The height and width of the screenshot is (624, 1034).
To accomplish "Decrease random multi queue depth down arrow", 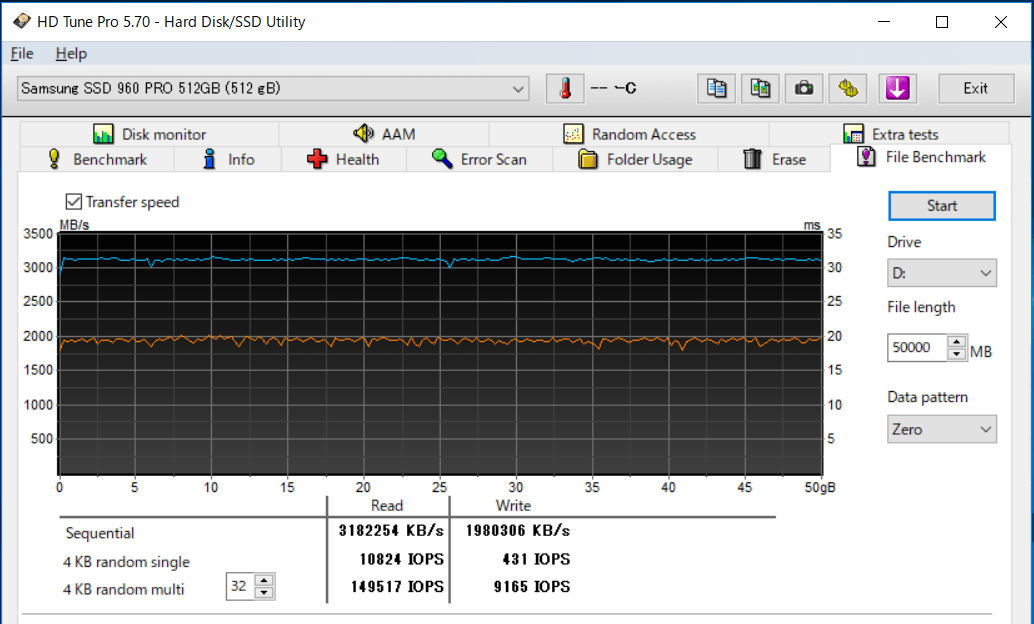I will [264, 593].
